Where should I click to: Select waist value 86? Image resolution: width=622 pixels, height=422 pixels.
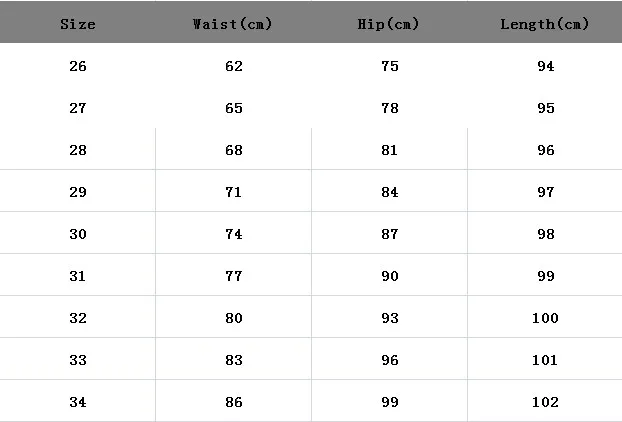(x=233, y=402)
